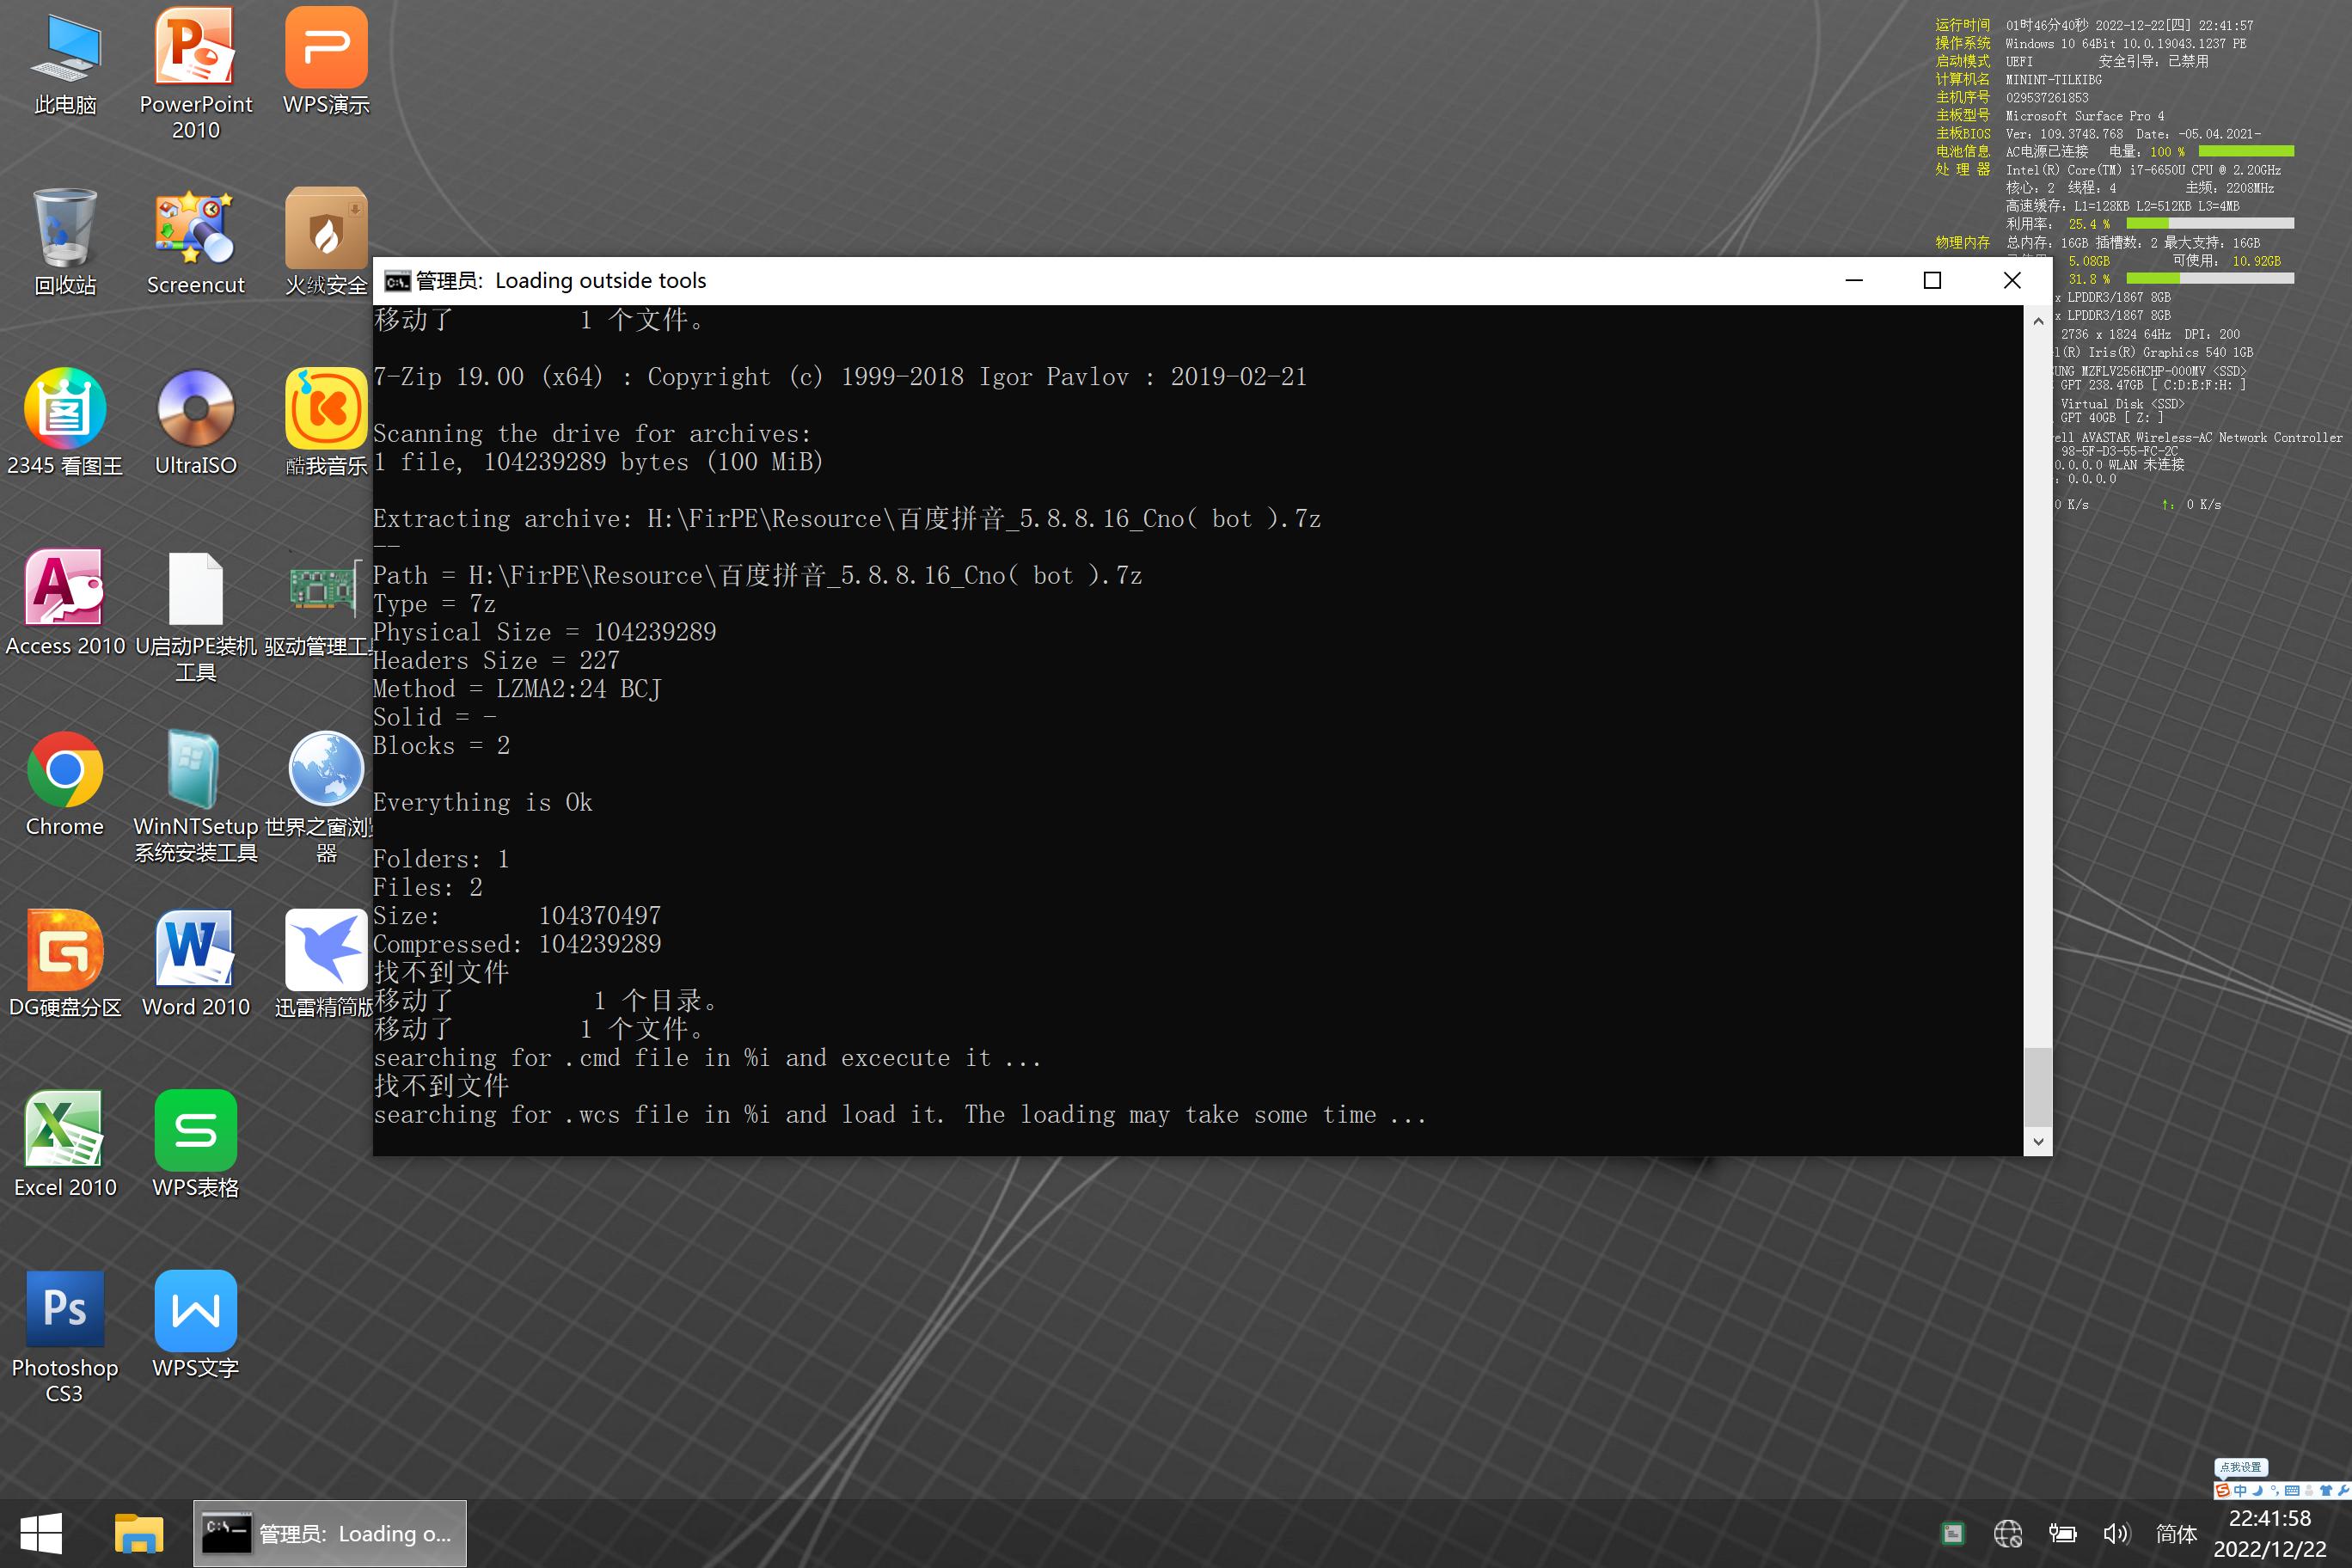The height and width of the screenshot is (1568, 2352).
Task: Select the 管理员: Loading o... taskbar button
Action: click(x=329, y=1533)
